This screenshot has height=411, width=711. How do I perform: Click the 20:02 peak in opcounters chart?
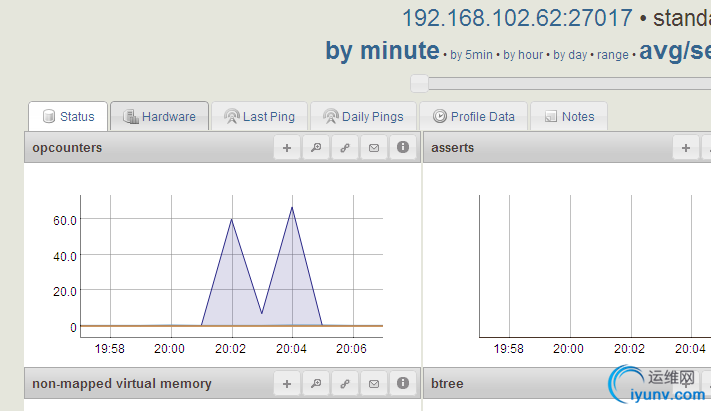coord(232,220)
